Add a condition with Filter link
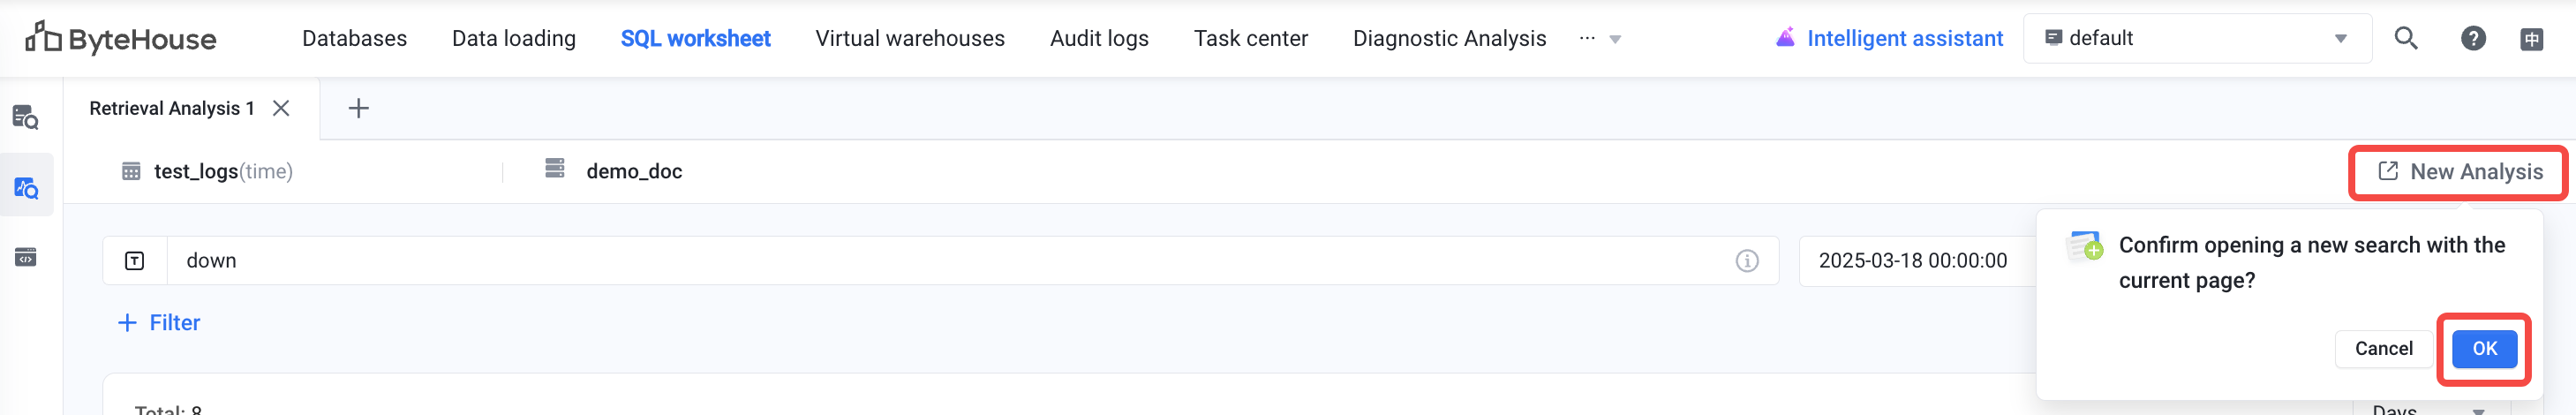Viewport: 2576px width, 415px height. [x=159, y=322]
